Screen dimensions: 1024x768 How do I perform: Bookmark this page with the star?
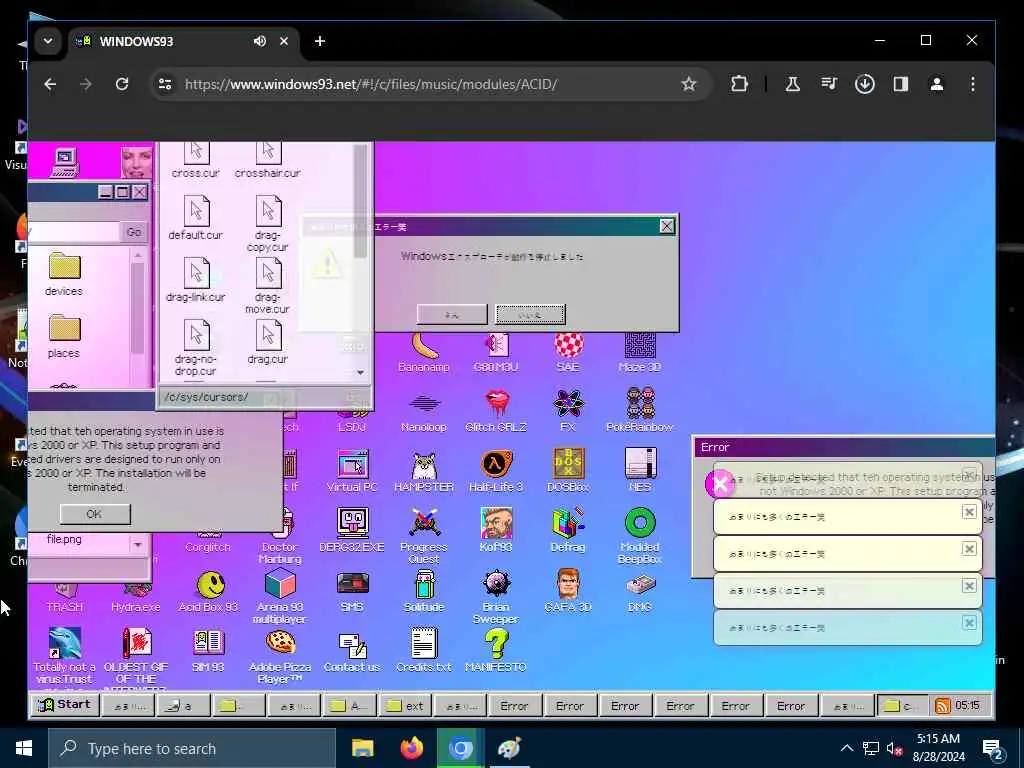[x=688, y=84]
